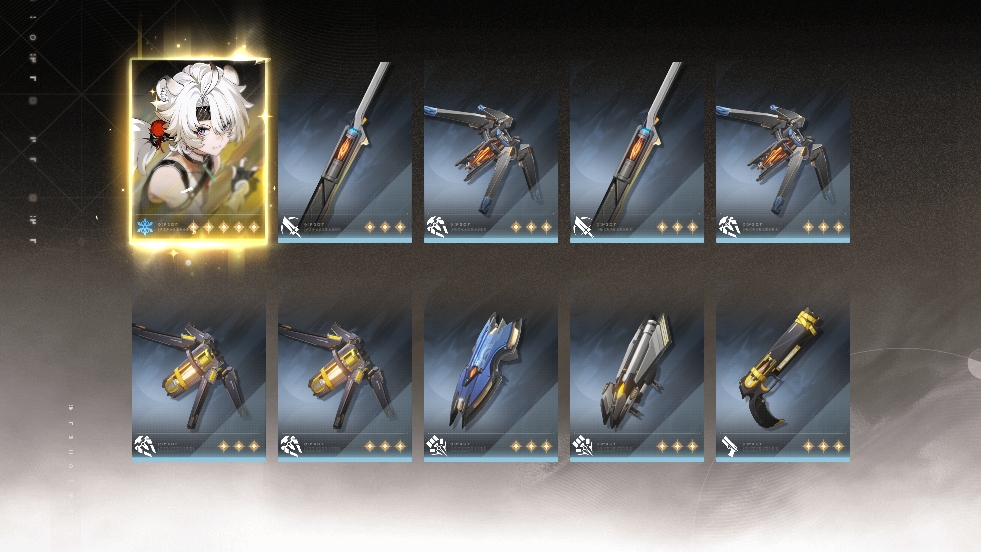Viewport: 981px width, 552px height.
Task: Click three-star rating on blue gauntlet card
Action: [531, 446]
